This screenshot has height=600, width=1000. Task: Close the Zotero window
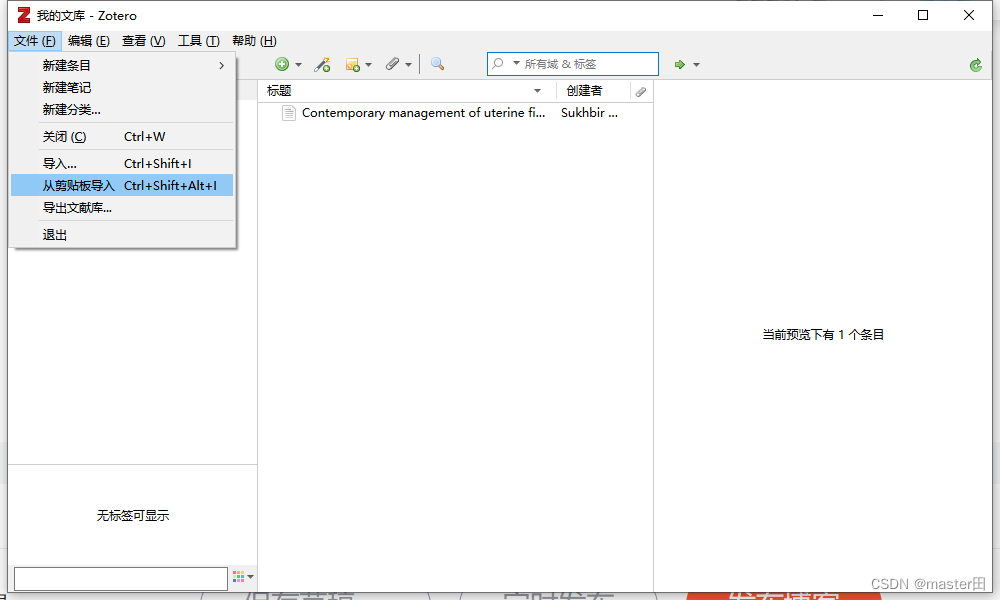969,15
